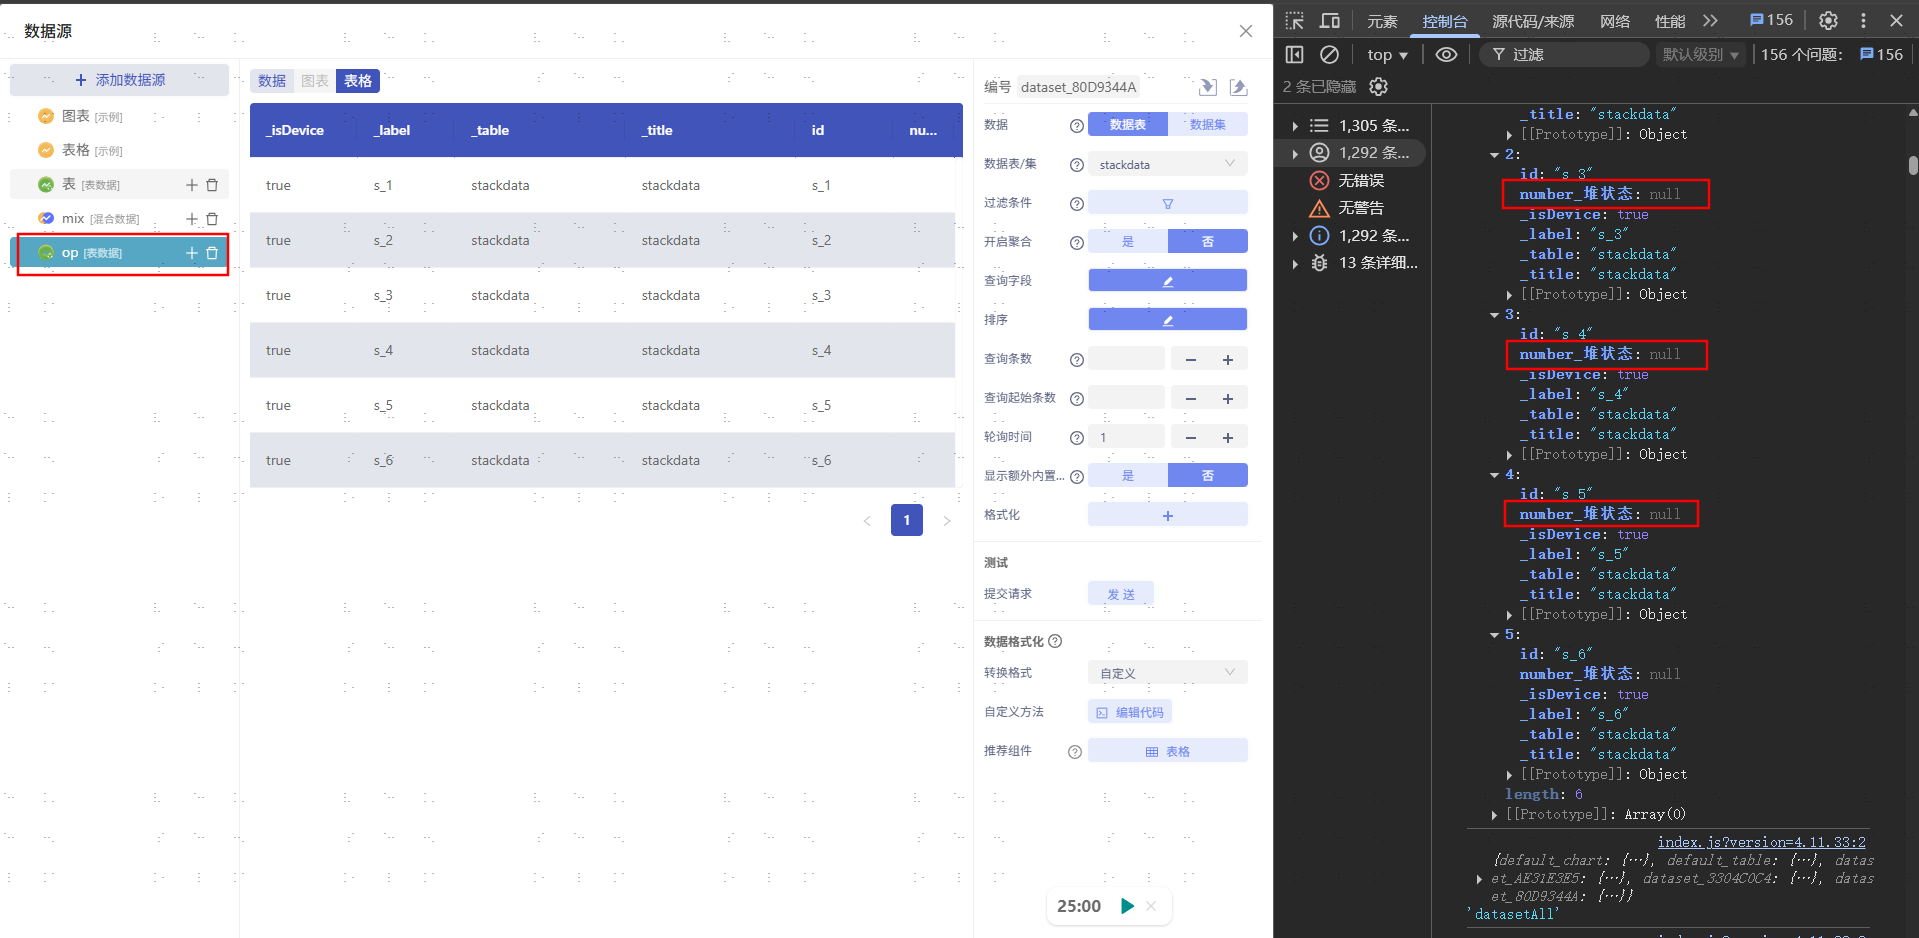The width and height of the screenshot is (1919, 938).
Task: Delete the op data source
Action: tap(212, 253)
